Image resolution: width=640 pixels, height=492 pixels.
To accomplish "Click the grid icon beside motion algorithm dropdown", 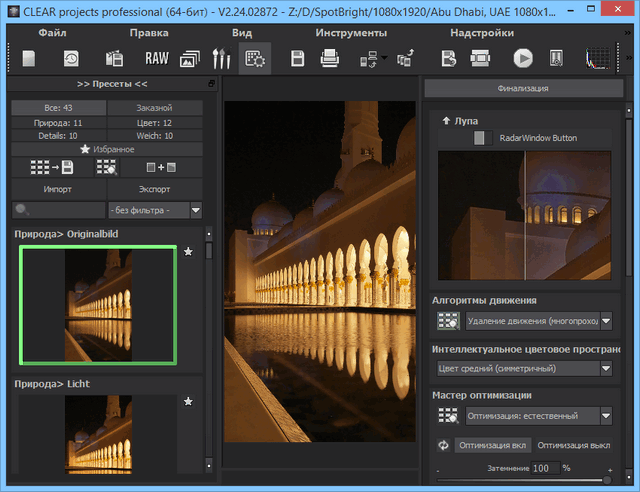I will 448,321.
